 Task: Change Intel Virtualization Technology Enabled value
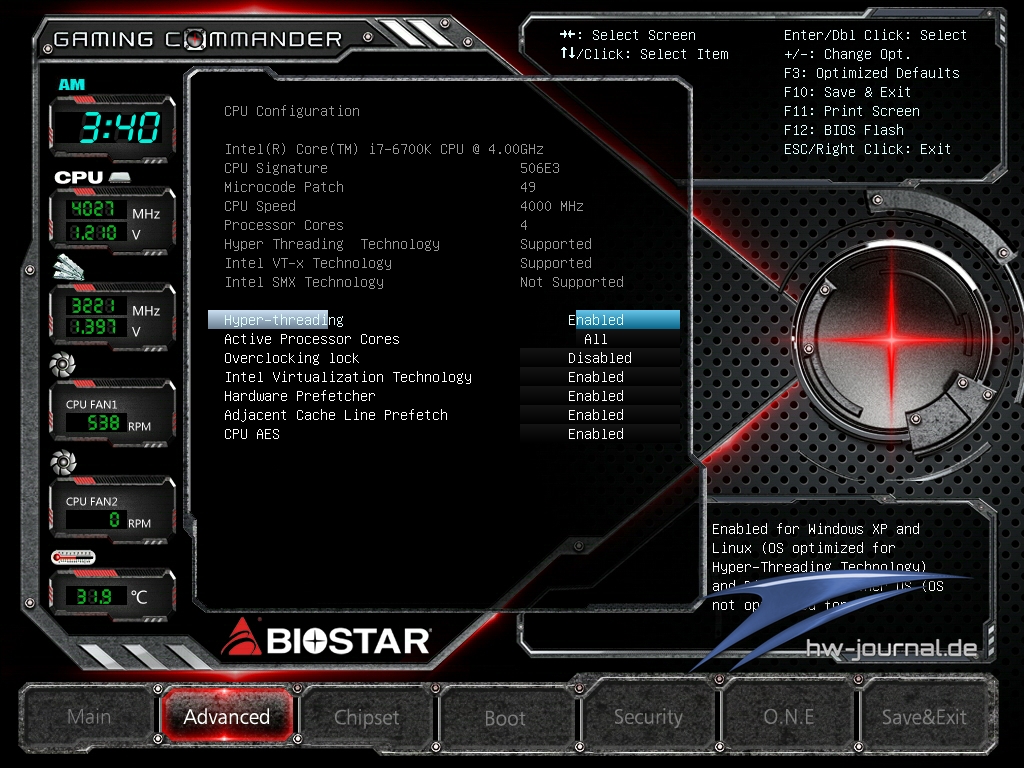point(600,377)
